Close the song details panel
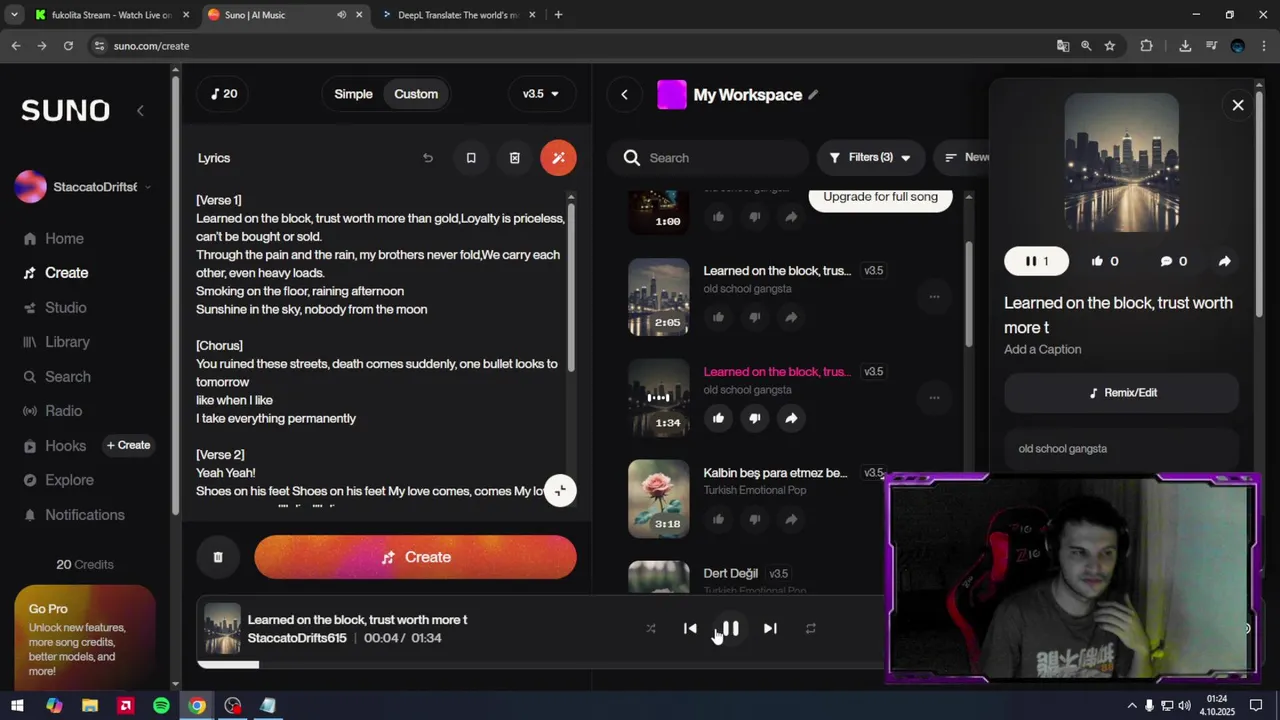The width and height of the screenshot is (1280, 720). pos(1238,105)
